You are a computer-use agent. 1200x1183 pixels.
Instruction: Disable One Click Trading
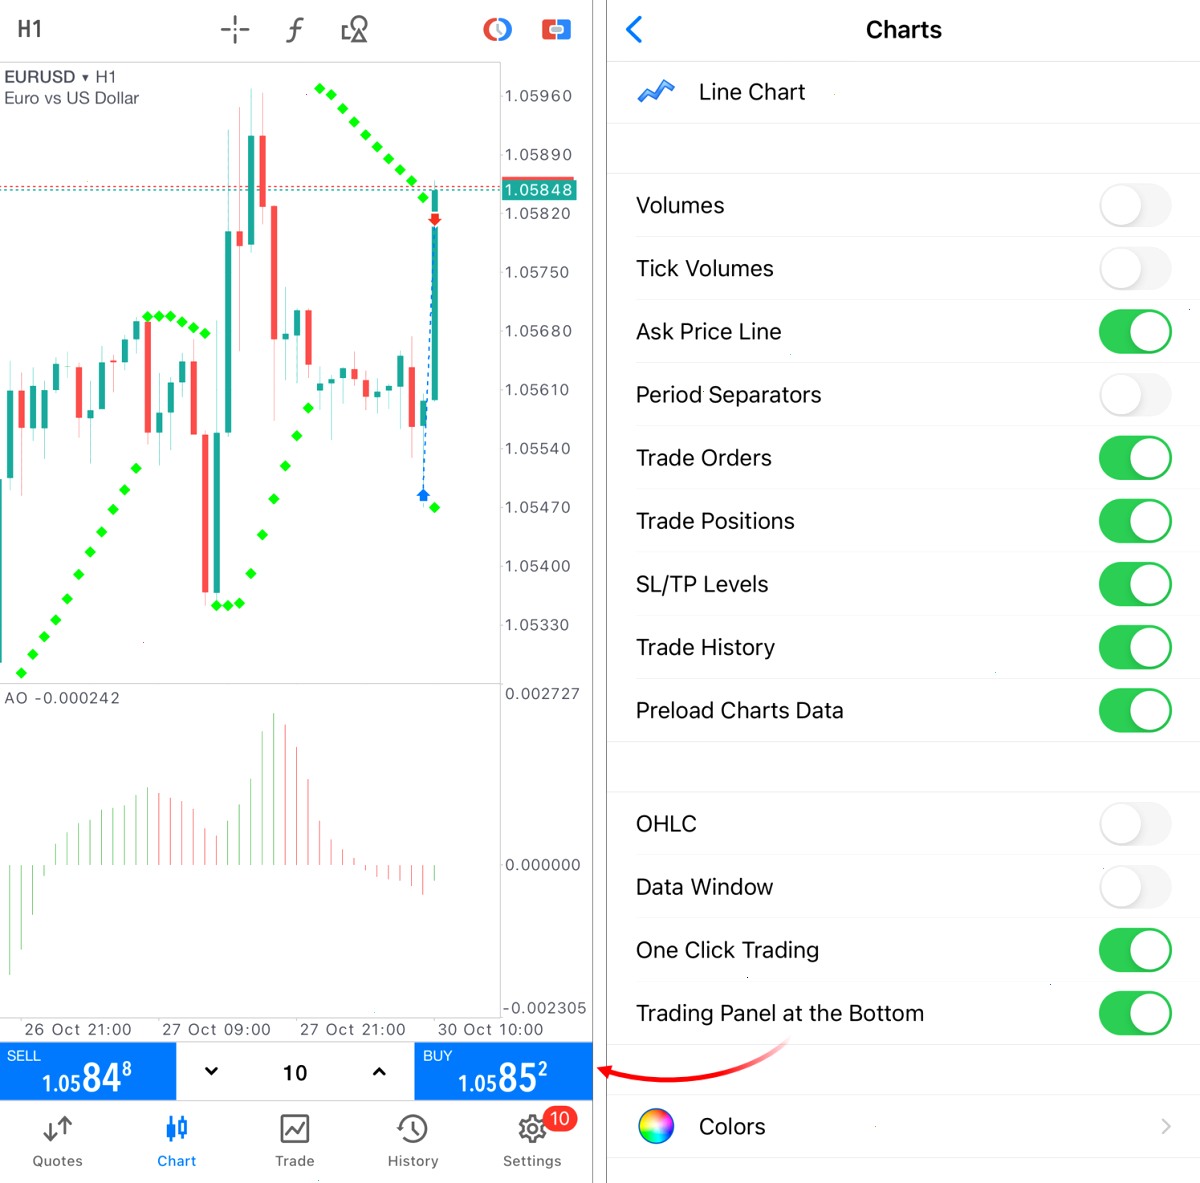coord(1135,950)
